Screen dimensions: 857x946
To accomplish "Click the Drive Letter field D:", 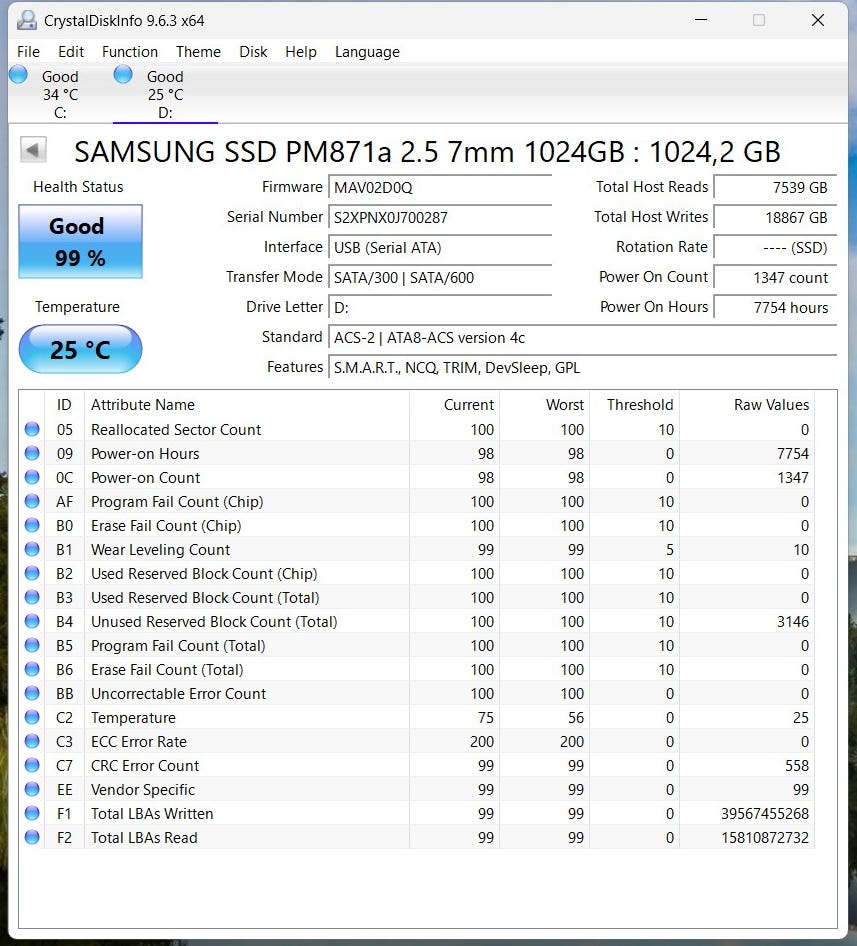I will tap(440, 308).
